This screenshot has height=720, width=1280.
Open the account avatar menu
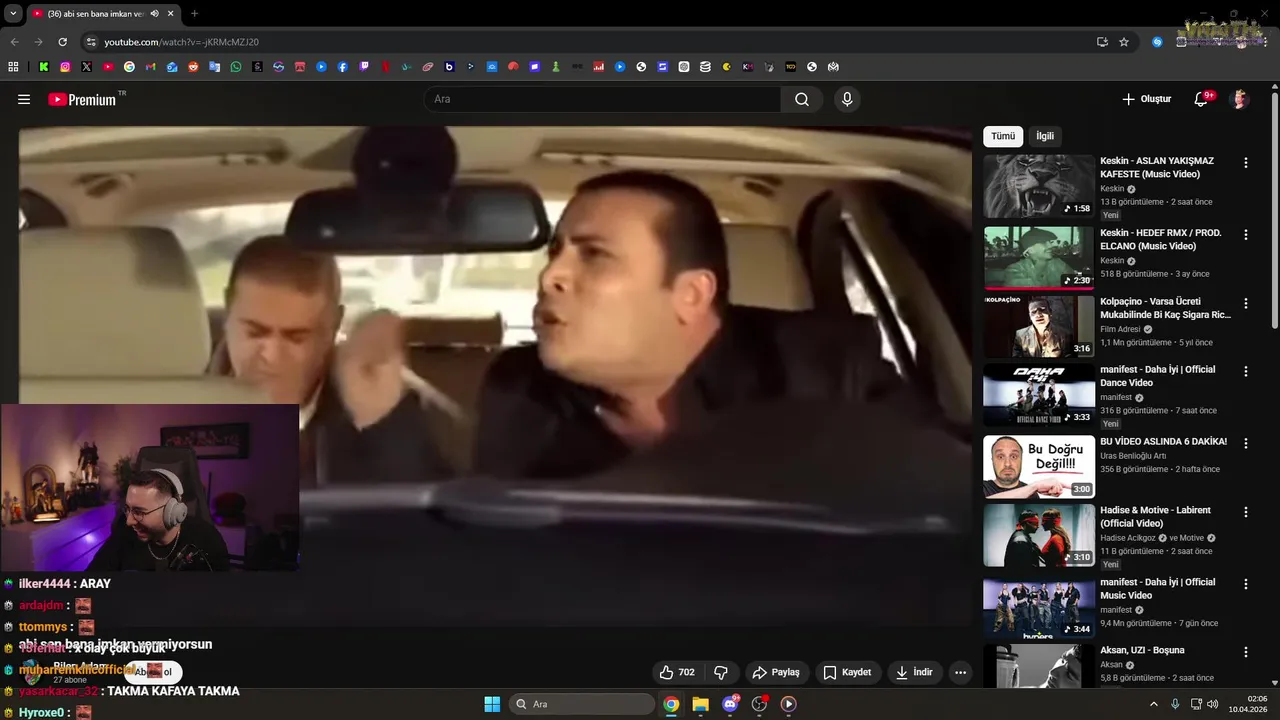click(x=1239, y=99)
